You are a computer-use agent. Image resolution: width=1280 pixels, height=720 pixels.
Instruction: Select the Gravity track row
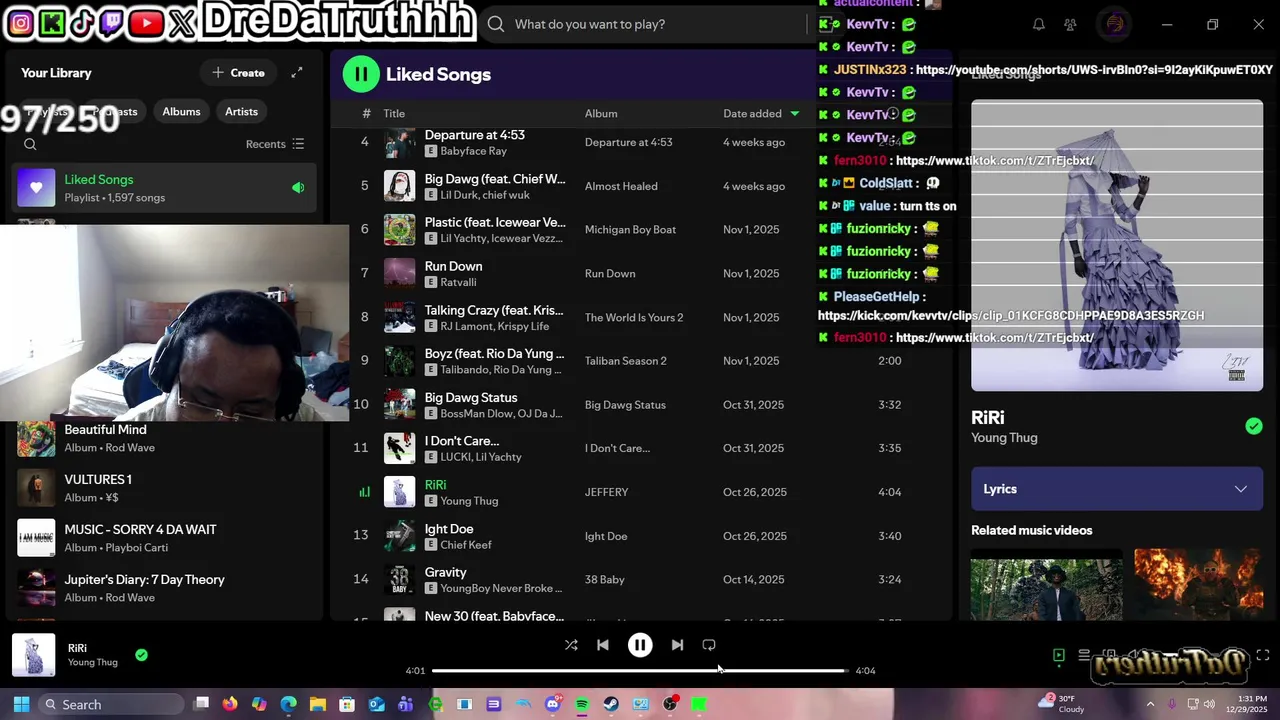[640, 579]
